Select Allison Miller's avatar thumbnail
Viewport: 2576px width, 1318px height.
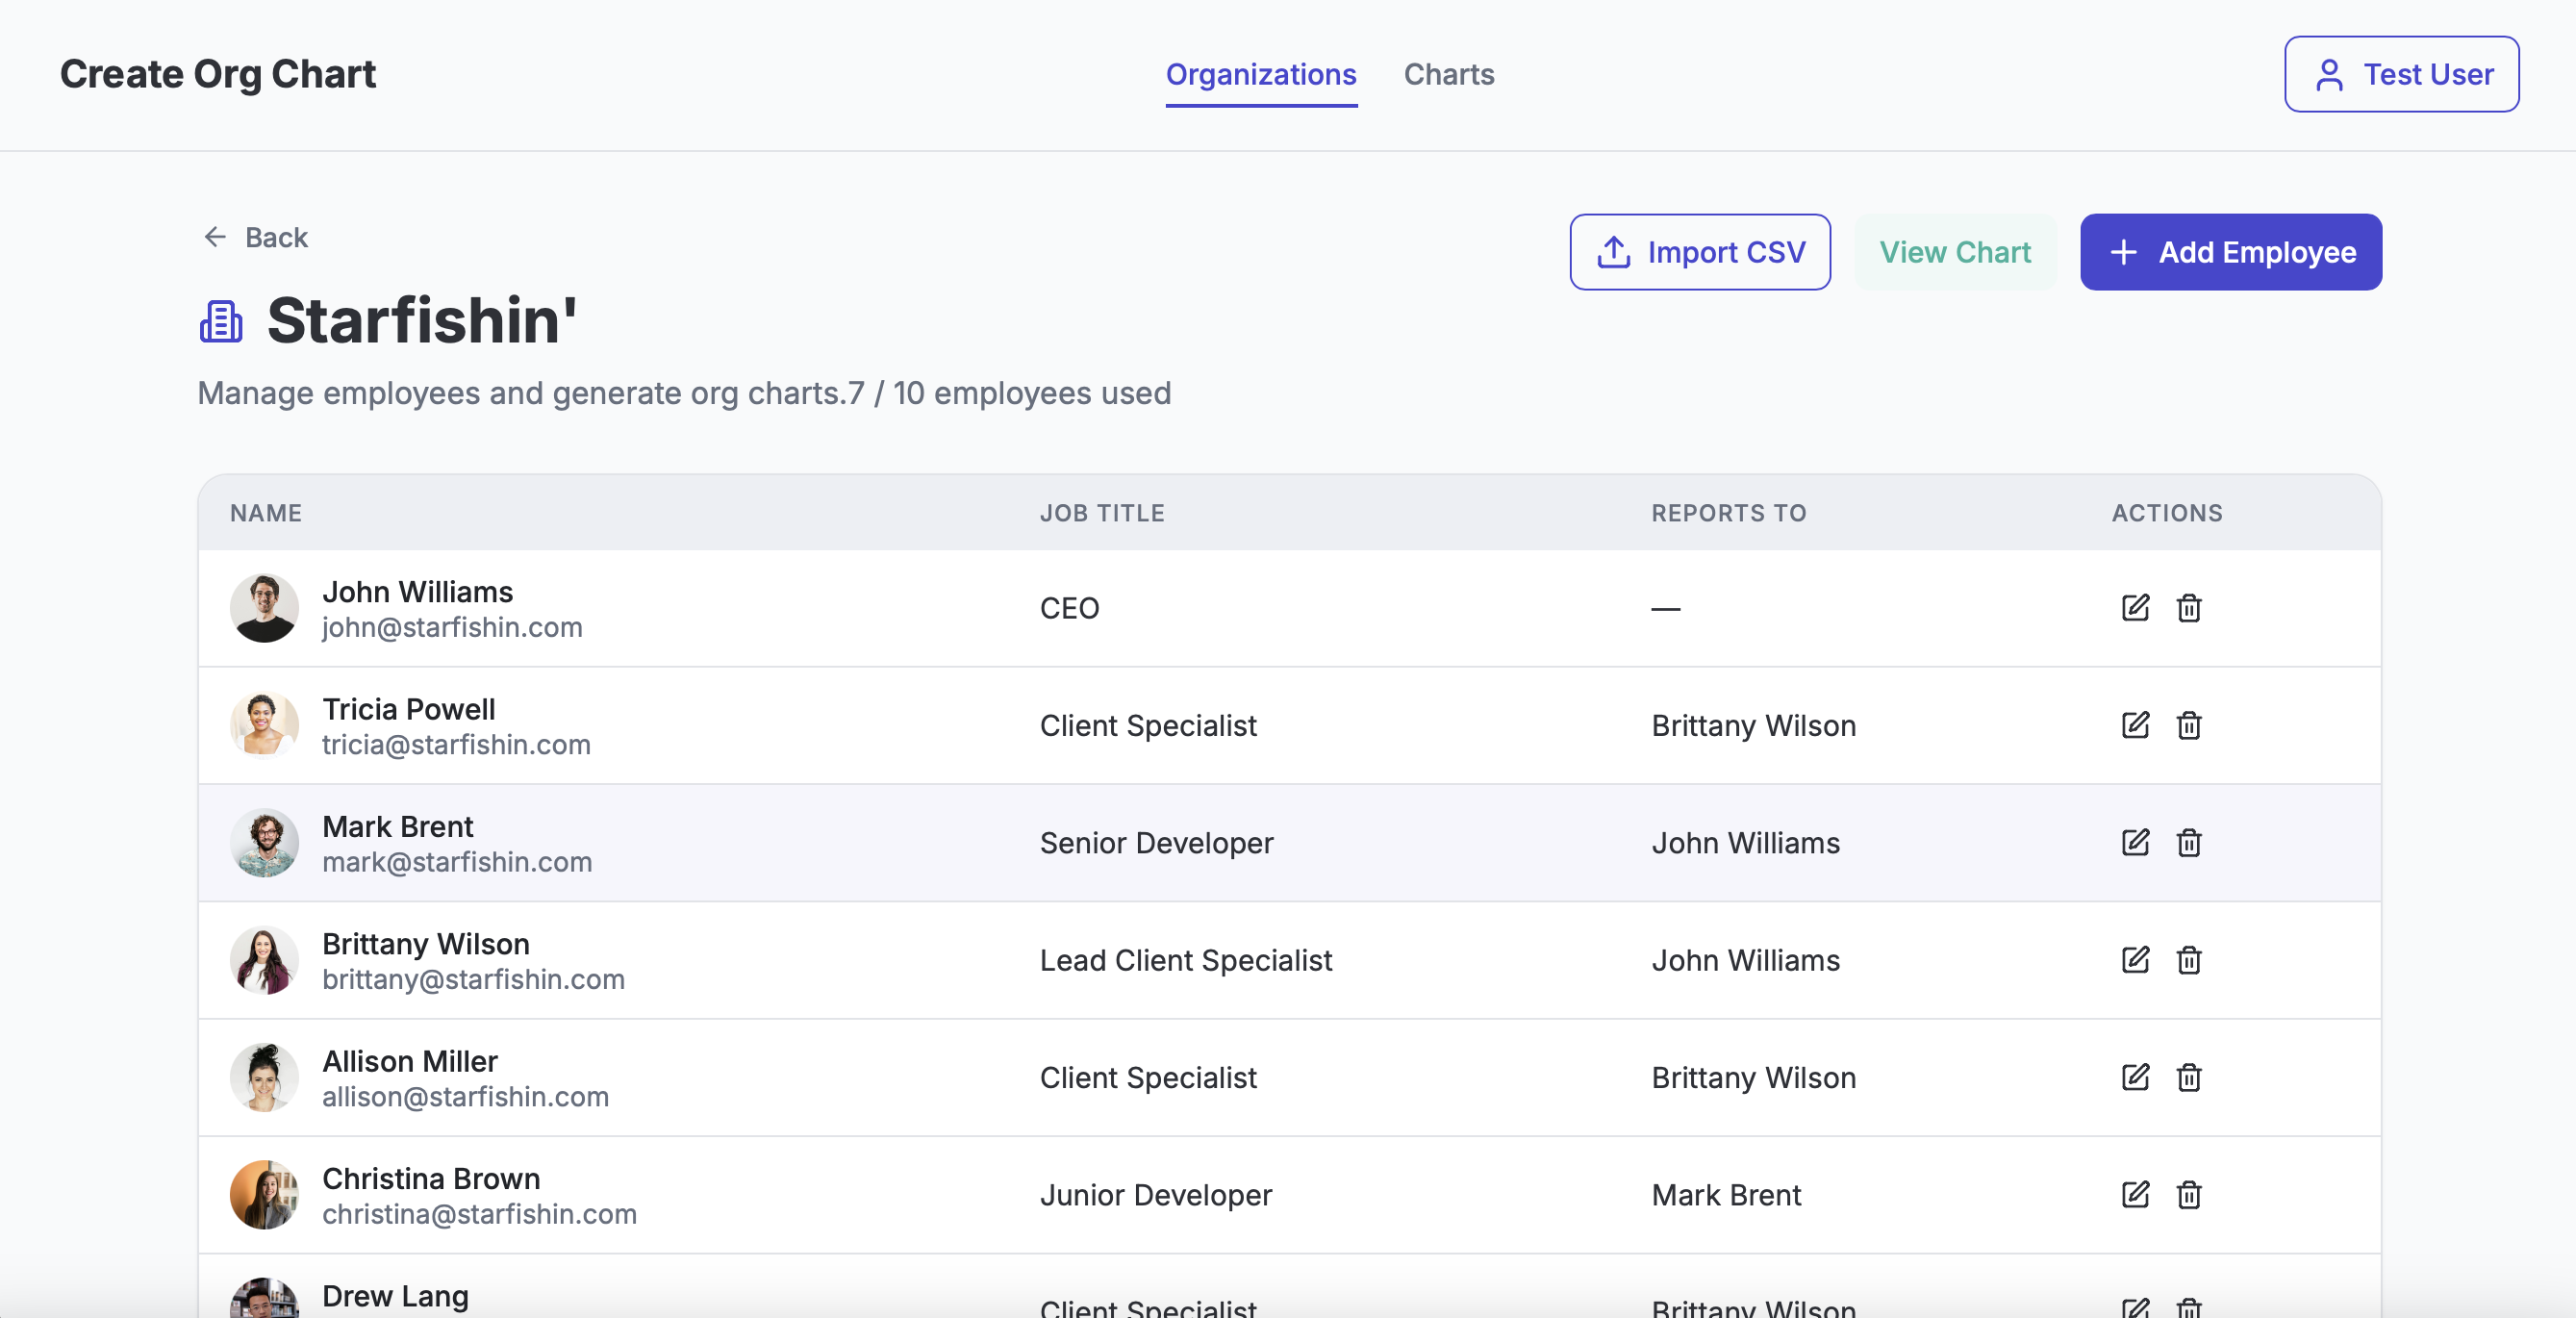click(264, 1078)
